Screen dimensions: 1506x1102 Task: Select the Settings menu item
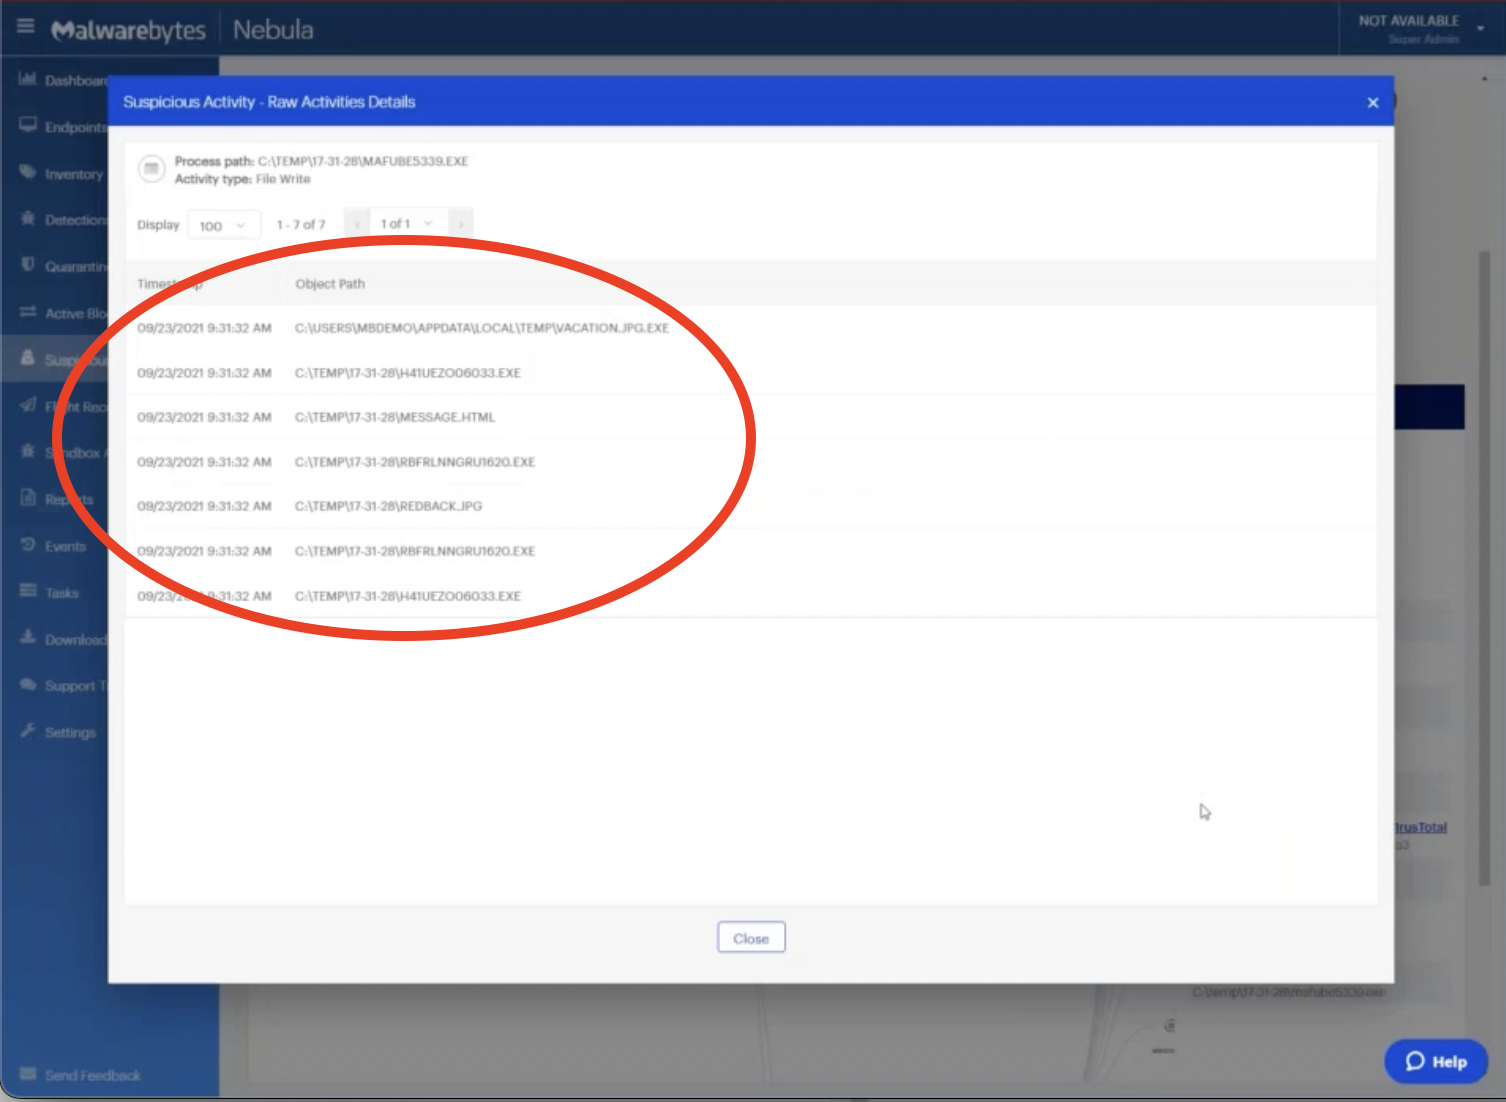click(70, 732)
